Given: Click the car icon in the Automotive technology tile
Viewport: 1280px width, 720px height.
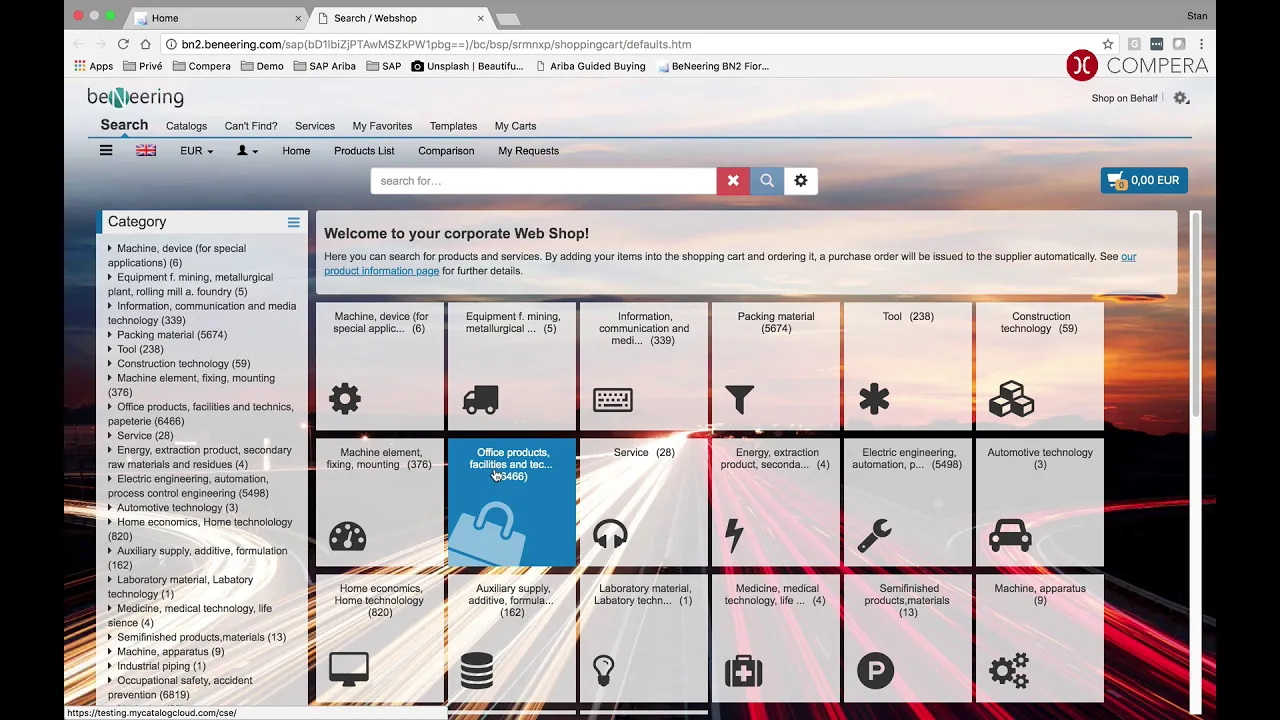Looking at the screenshot, I should point(1010,536).
